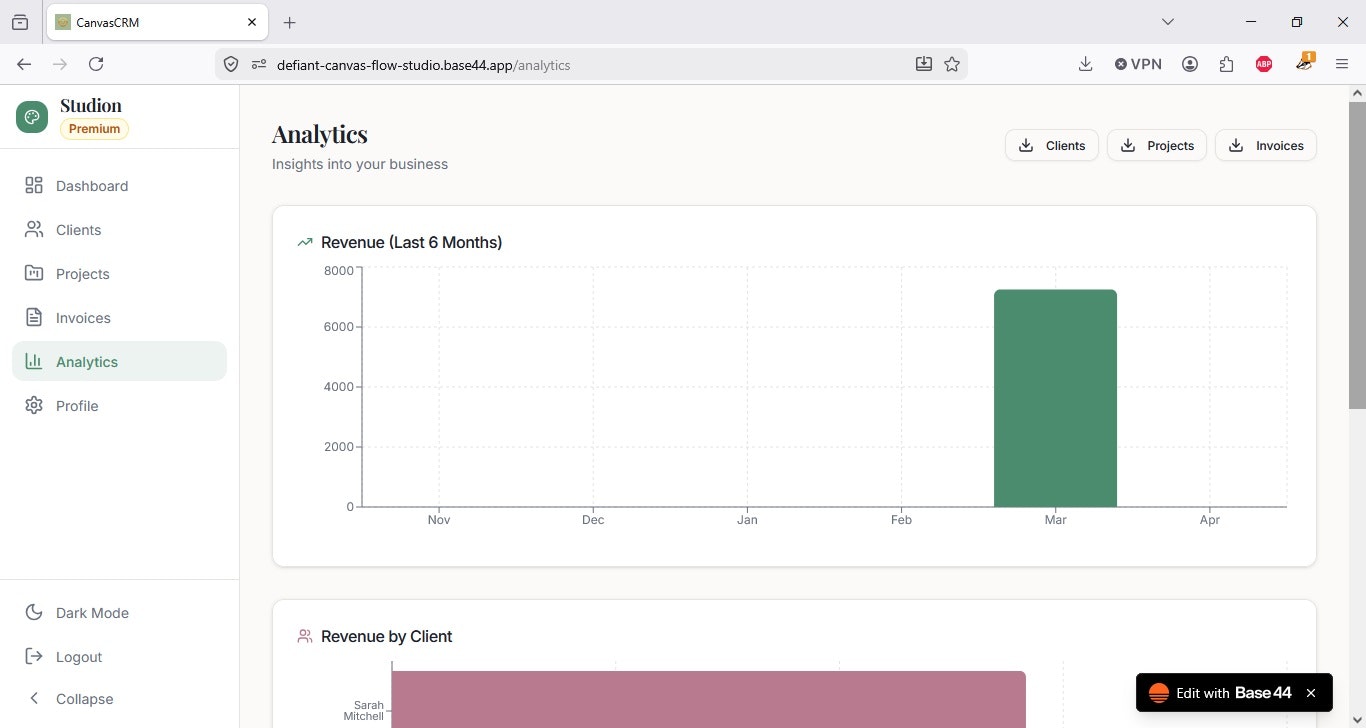Image resolution: width=1366 pixels, height=728 pixels.
Task: Click the browser forward arrow
Action: click(x=60, y=64)
